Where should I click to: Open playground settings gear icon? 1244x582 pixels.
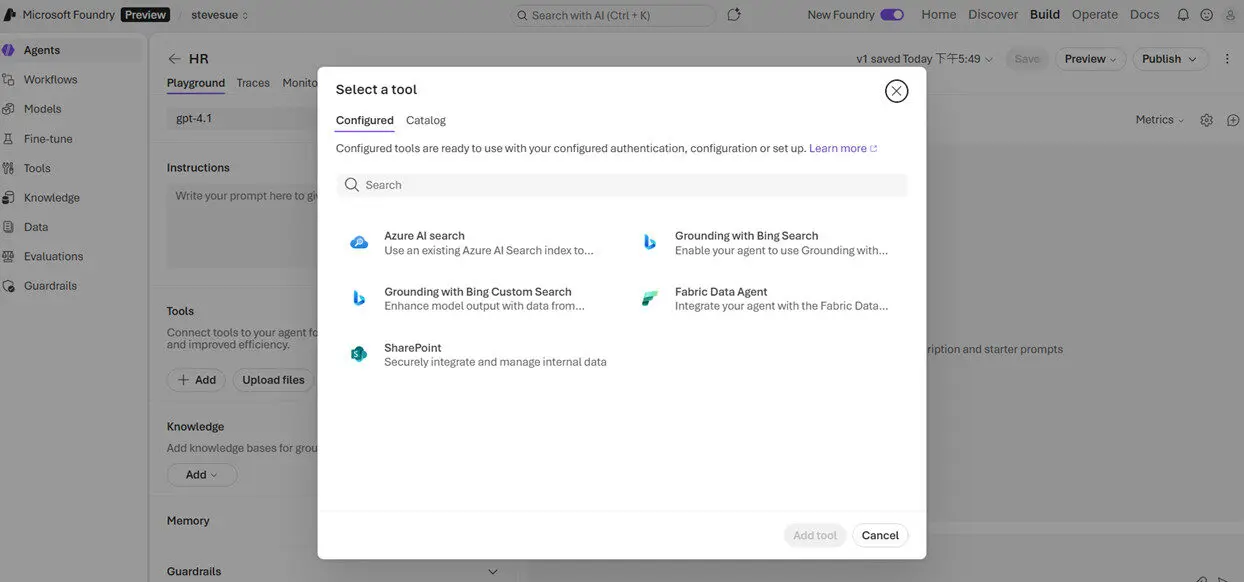tap(1206, 120)
